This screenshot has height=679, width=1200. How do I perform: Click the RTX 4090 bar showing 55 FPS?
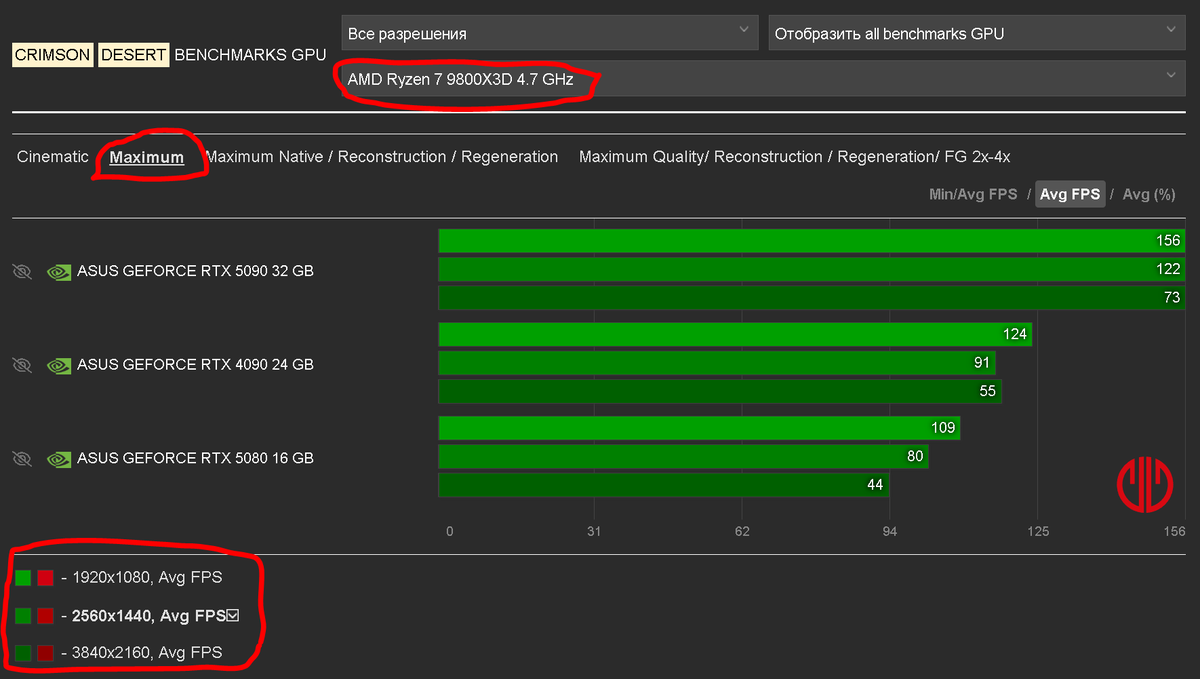click(x=720, y=391)
